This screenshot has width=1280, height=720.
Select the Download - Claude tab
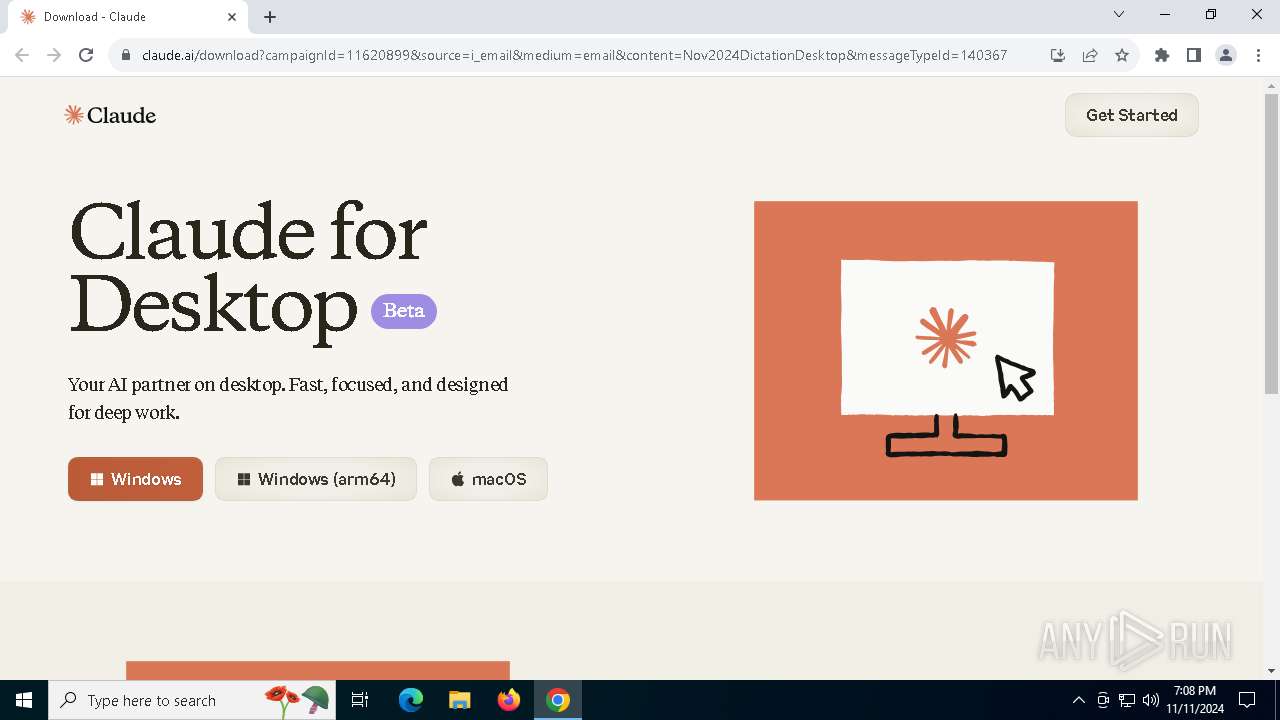point(127,17)
